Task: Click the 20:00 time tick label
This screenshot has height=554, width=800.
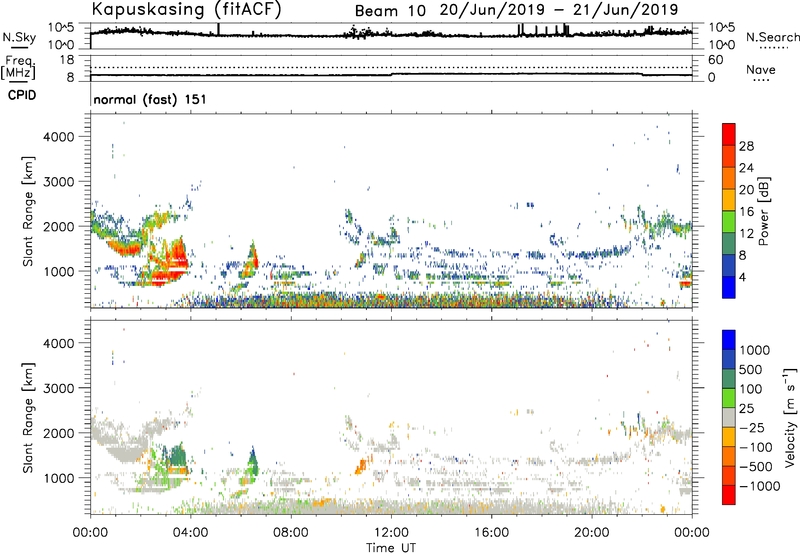Action: [x=591, y=533]
